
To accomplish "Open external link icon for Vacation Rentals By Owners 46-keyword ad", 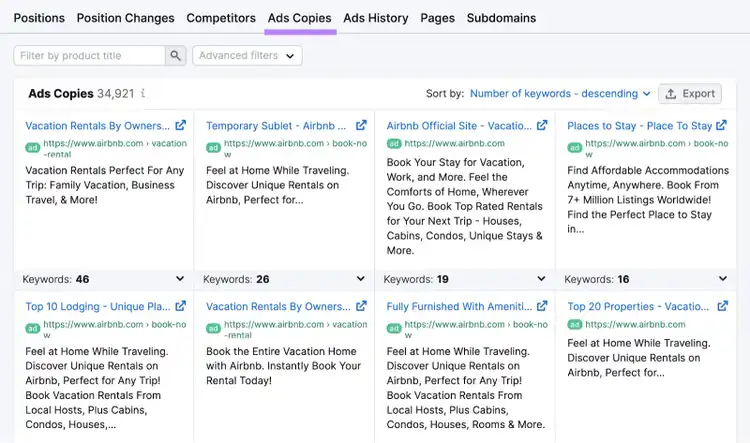I will pyautogui.click(x=180, y=125).
